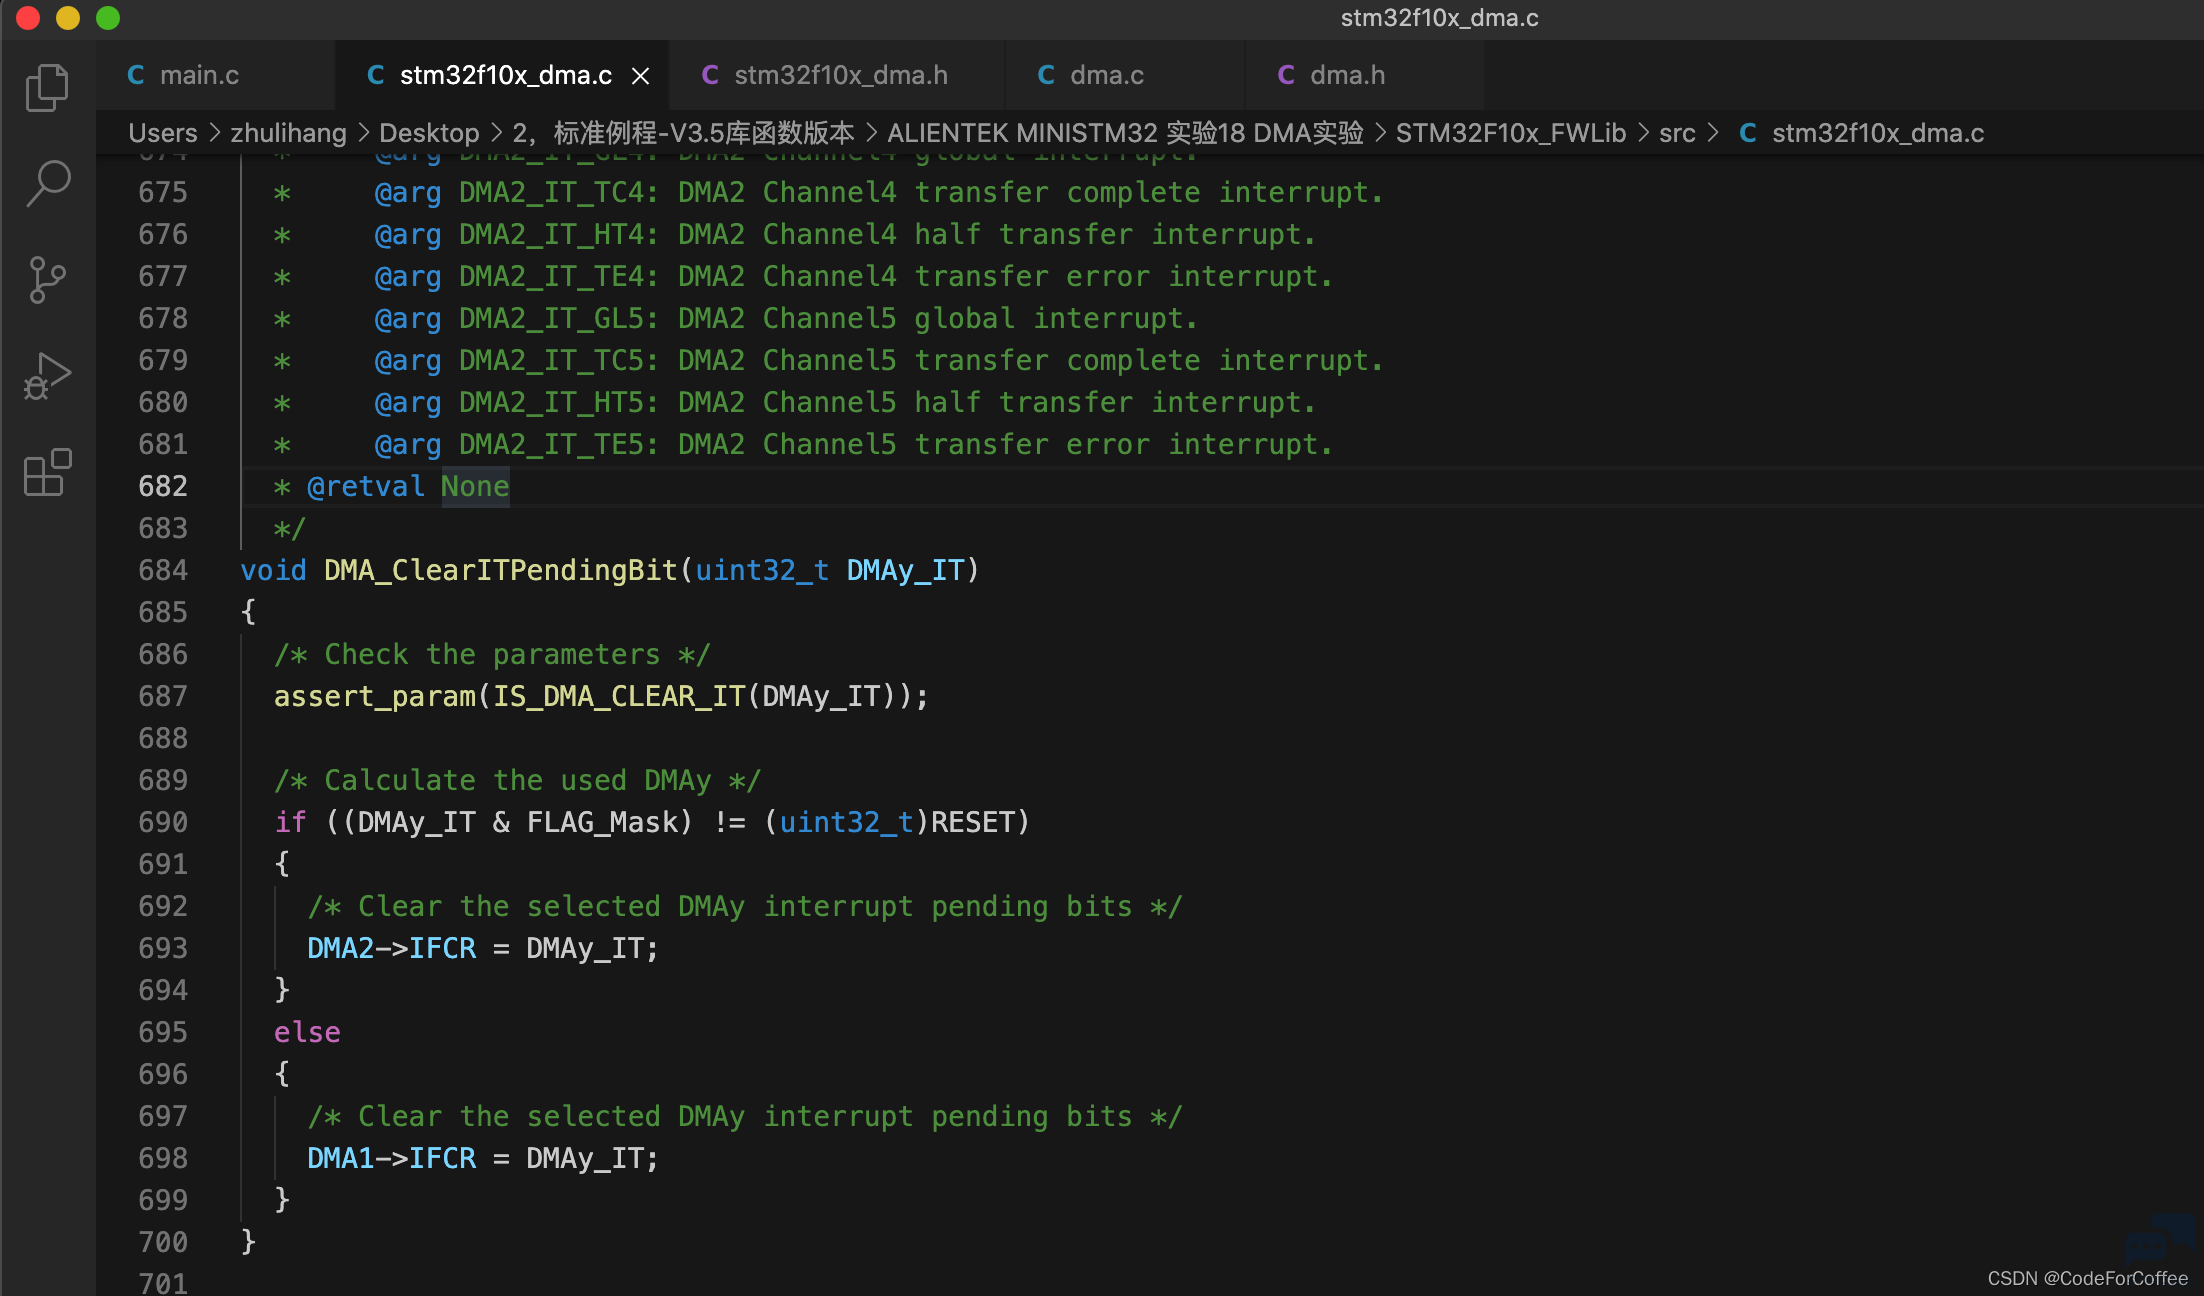Switch to the main.c tab
This screenshot has height=1296, width=2204.
pos(200,75)
